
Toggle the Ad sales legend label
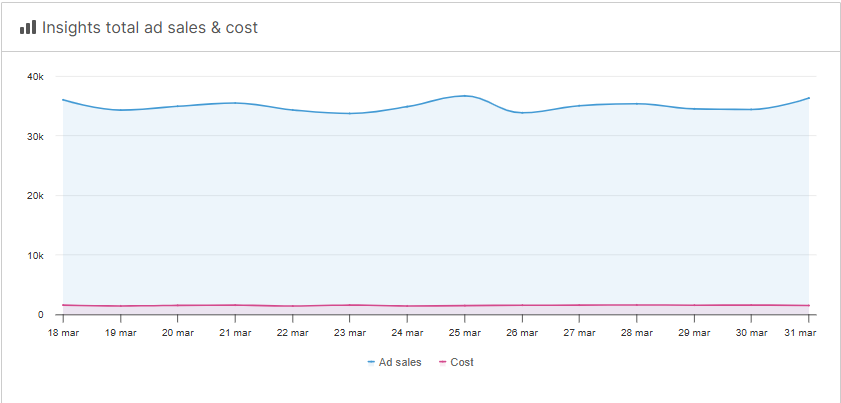401,362
